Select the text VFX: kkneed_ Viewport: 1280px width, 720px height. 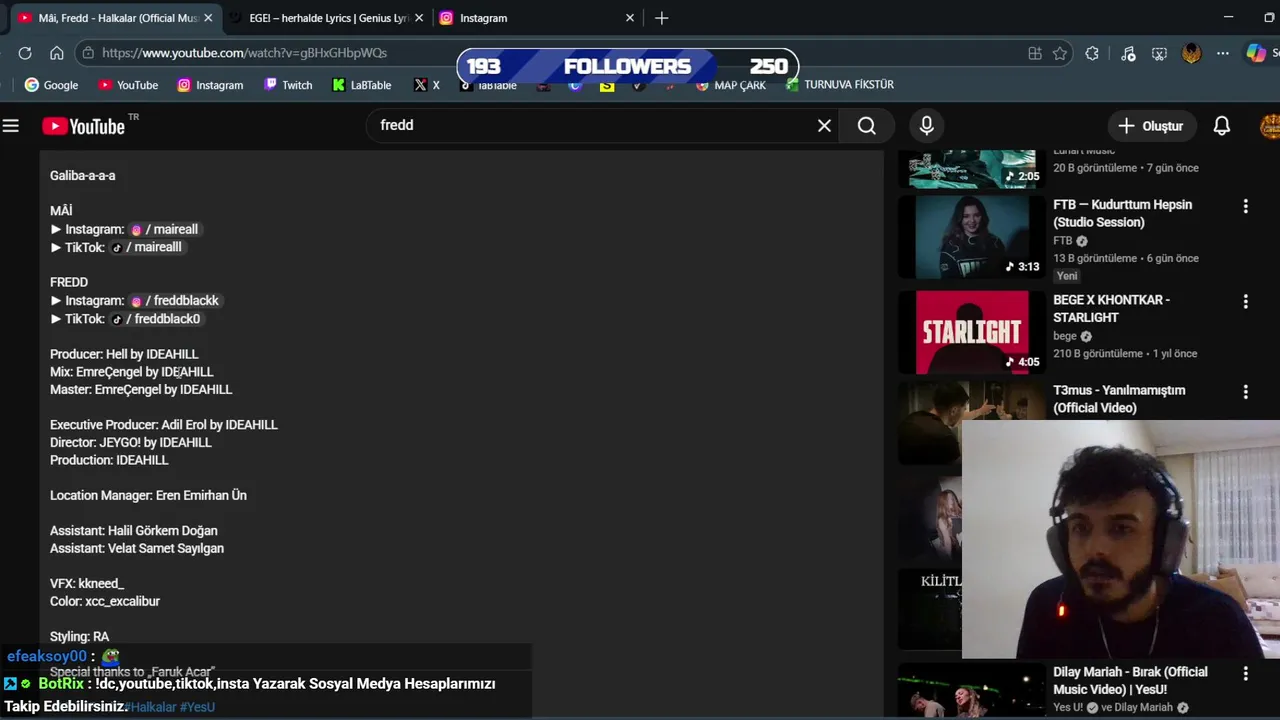pyautogui.click(x=87, y=583)
